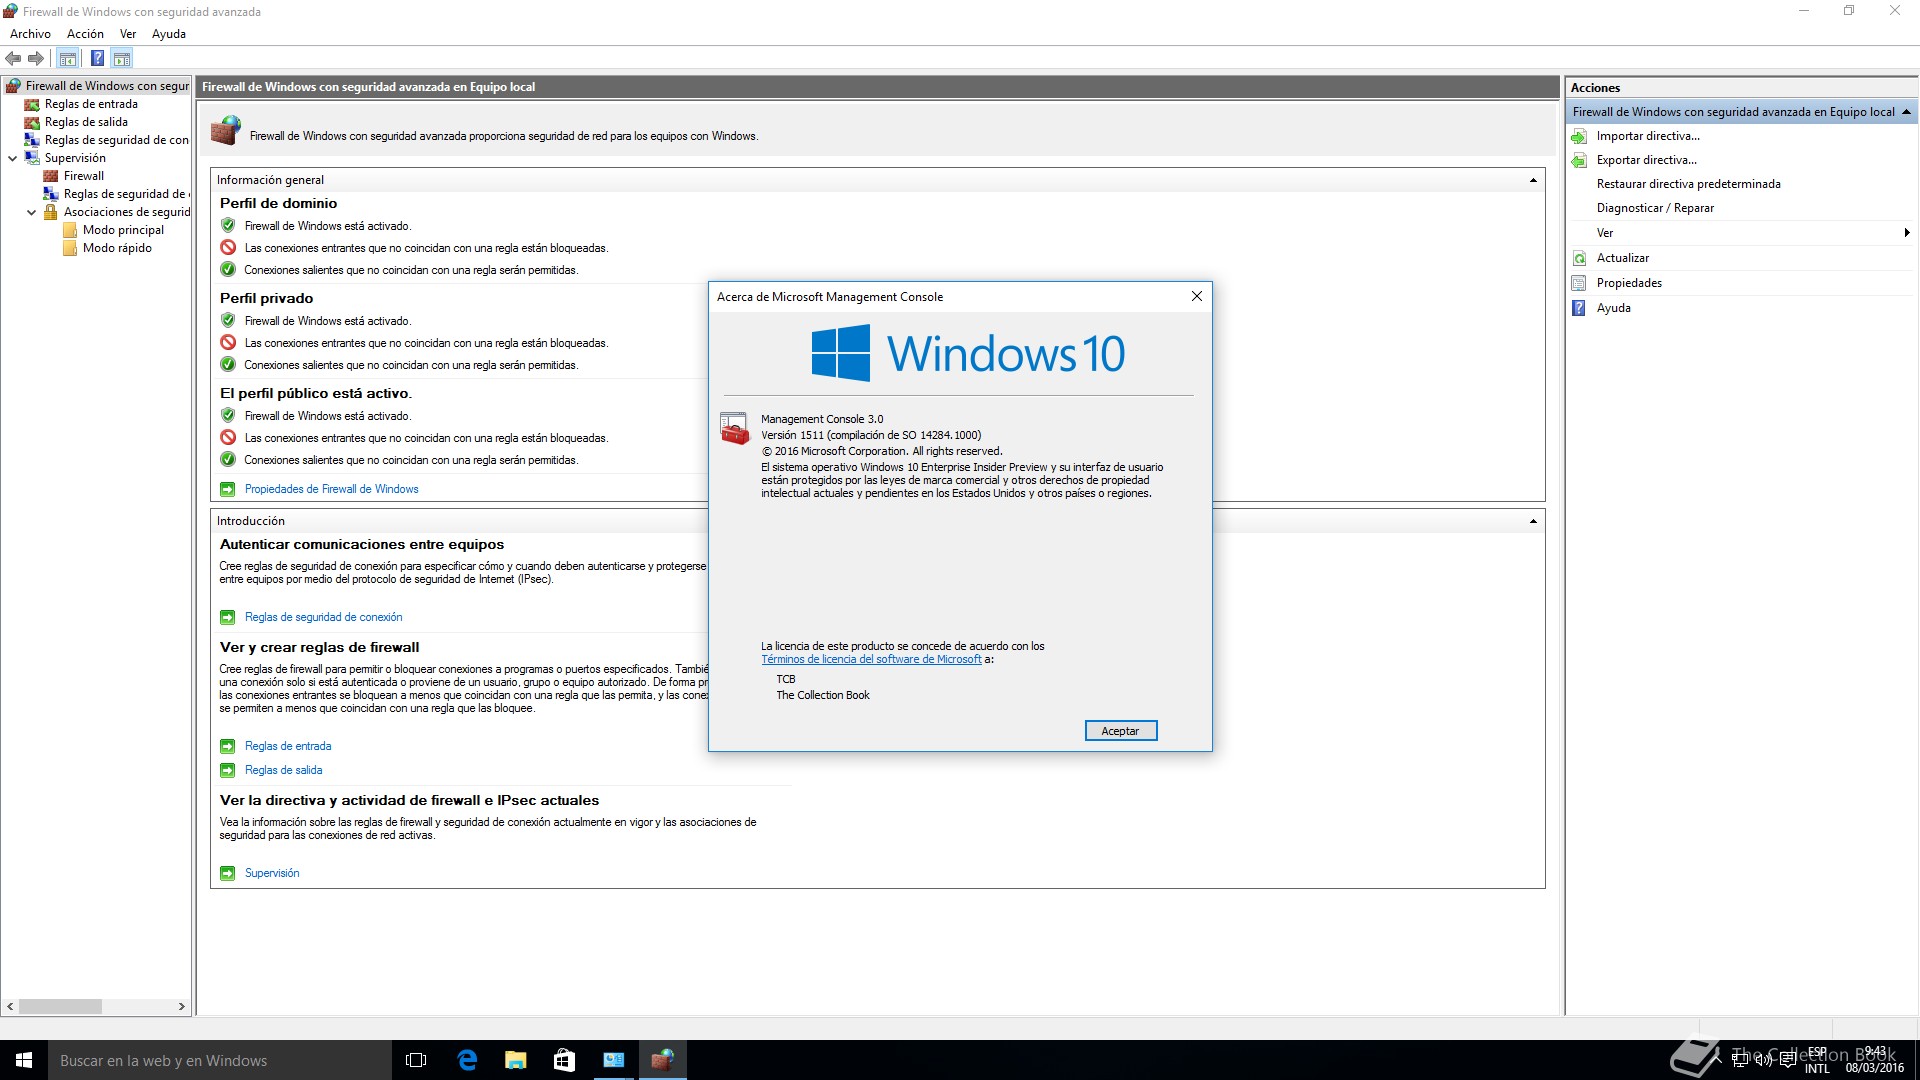
Task: Open Reglas de seguridad de conexión link
Action: pos(323,617)
